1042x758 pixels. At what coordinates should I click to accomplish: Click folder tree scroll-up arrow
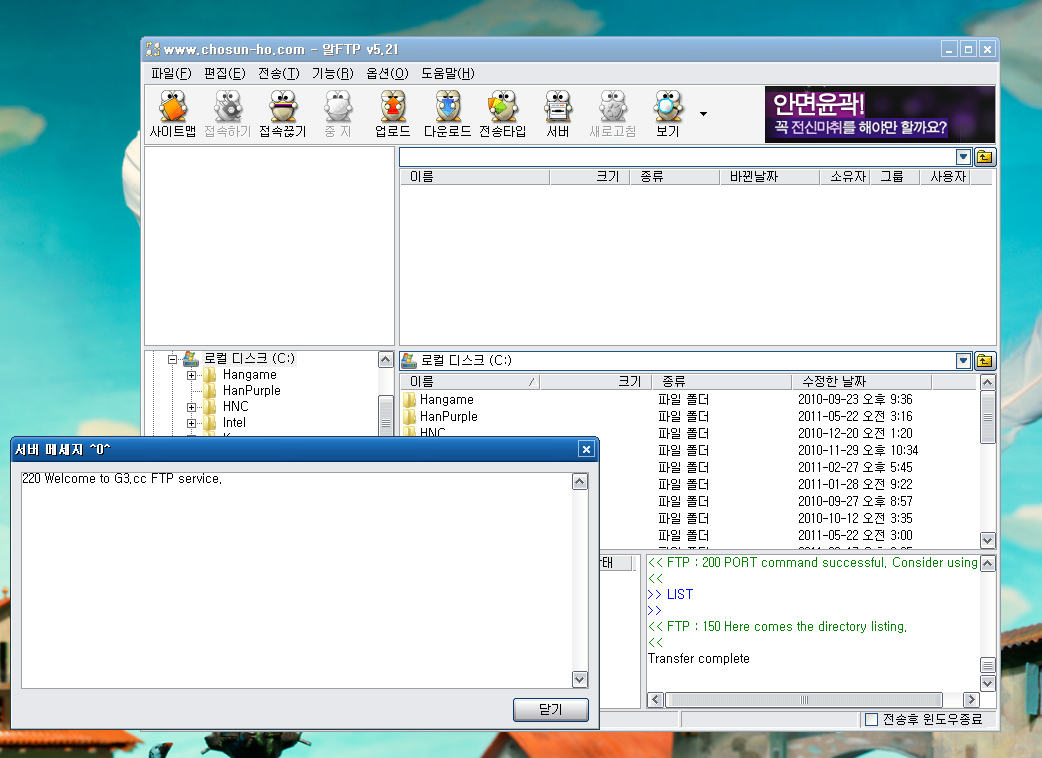coord(385,359)
